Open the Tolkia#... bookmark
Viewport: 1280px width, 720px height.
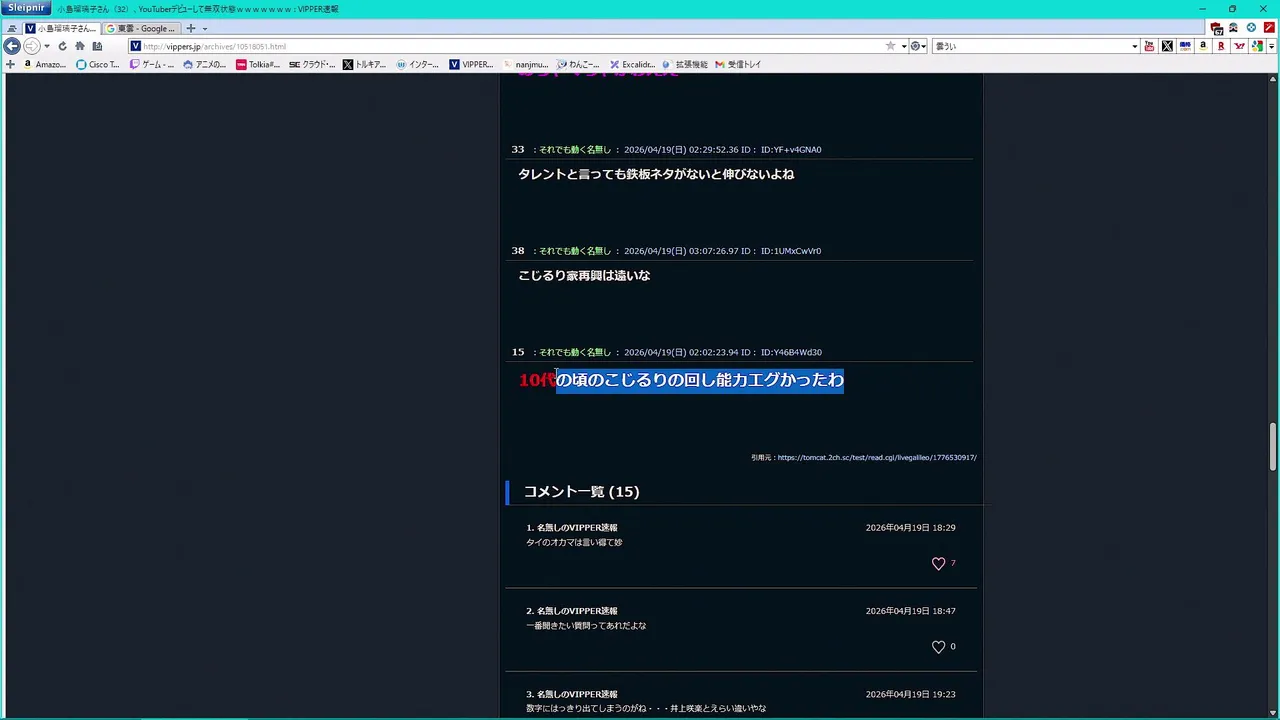point(258,64)
